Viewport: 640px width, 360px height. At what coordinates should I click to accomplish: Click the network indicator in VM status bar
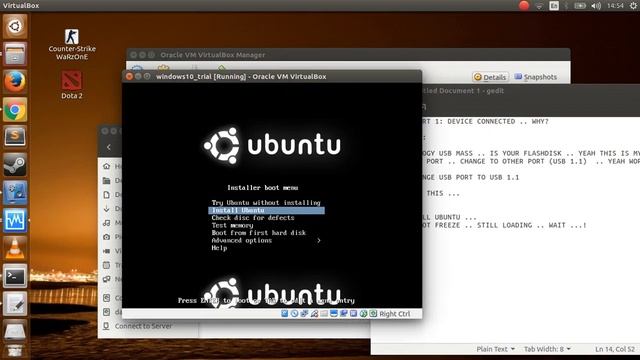[x=304, y=313]
